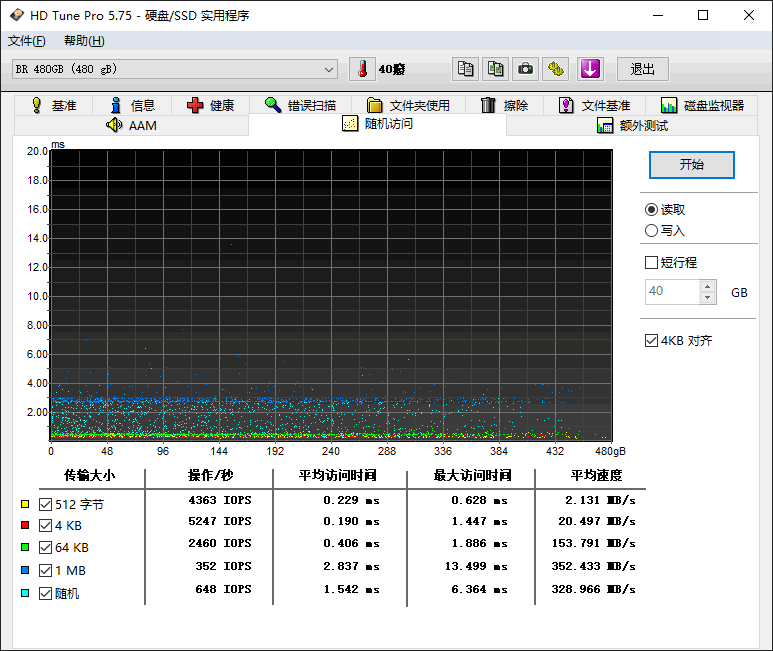Viewport: 773px width, 651px height.
Task: Open options via the yellow gears icon
Action: 556,69
